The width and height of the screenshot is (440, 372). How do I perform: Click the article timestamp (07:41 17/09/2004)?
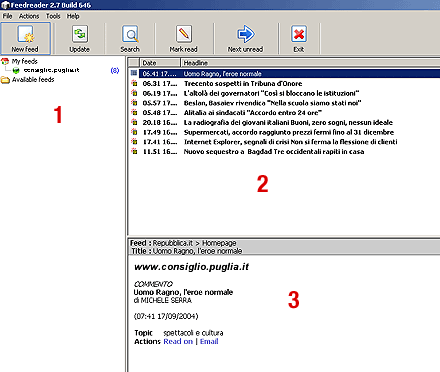click(x=166, y=316)
